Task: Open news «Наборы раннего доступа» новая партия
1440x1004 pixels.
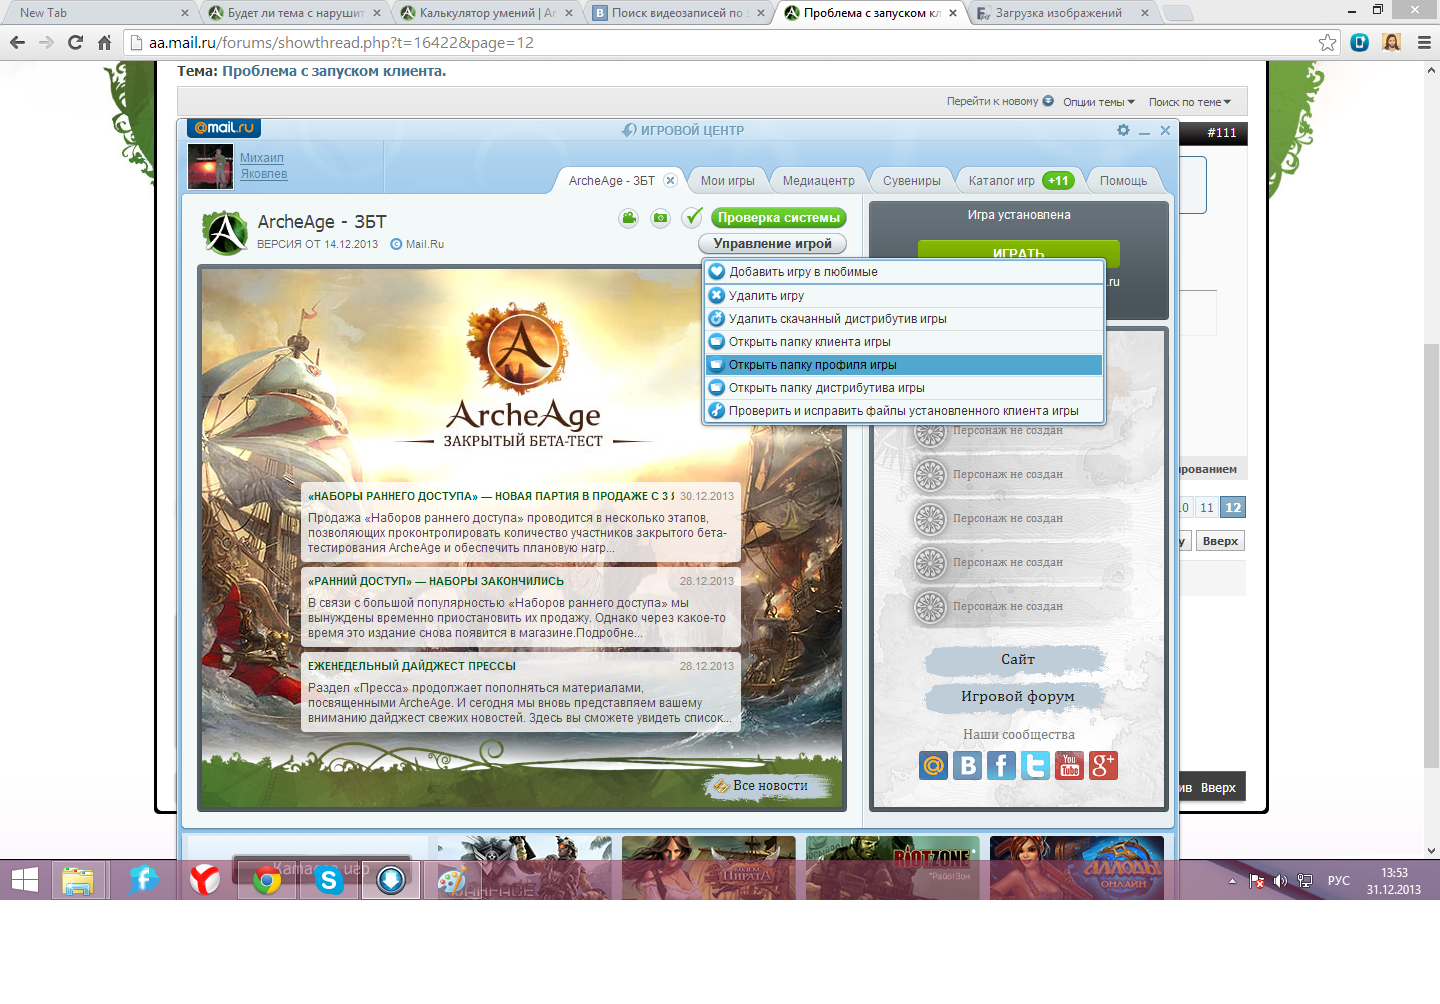Action: (491, 496)
